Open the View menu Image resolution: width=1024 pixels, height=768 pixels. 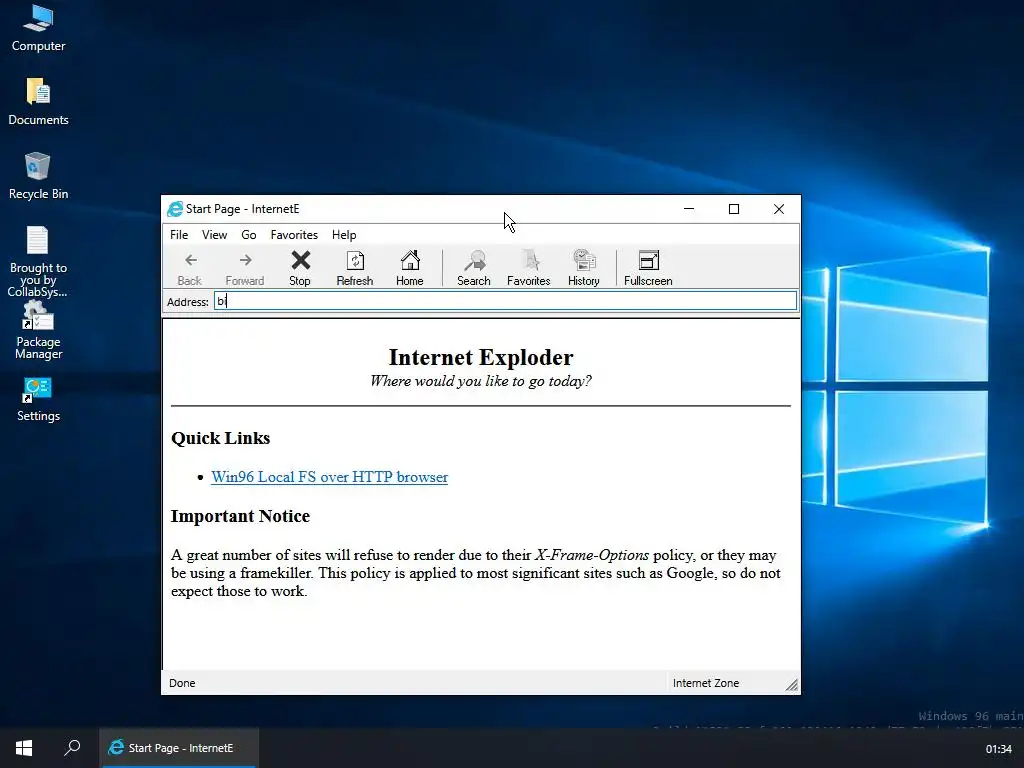(x=214, y=235)
